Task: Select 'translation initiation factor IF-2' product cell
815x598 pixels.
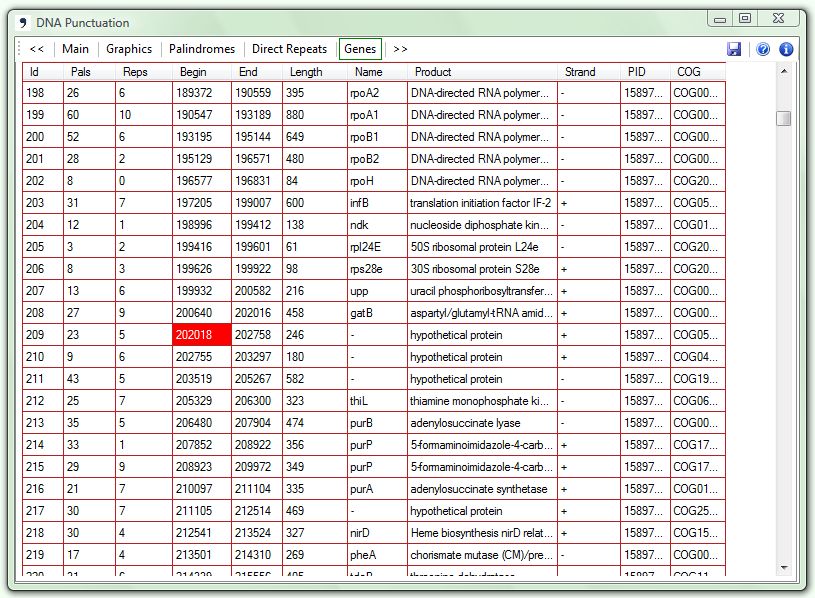Action: tap(482, 203)
